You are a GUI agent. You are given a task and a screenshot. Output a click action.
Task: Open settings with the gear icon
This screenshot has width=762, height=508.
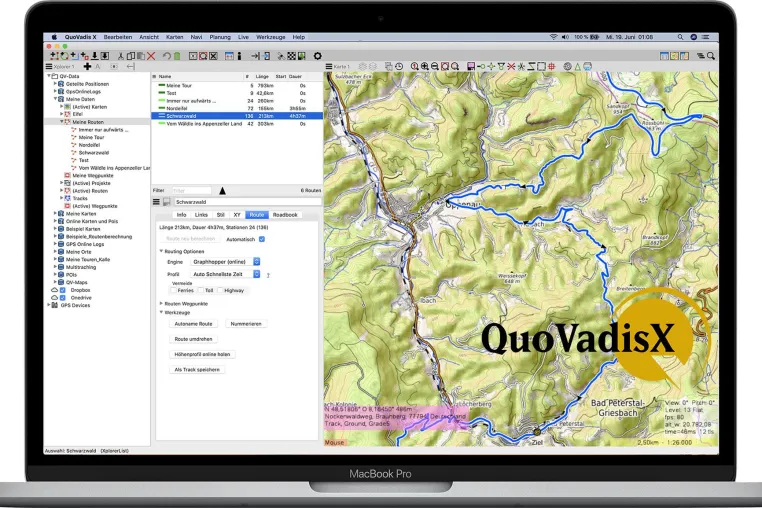[x=317, y=56]
